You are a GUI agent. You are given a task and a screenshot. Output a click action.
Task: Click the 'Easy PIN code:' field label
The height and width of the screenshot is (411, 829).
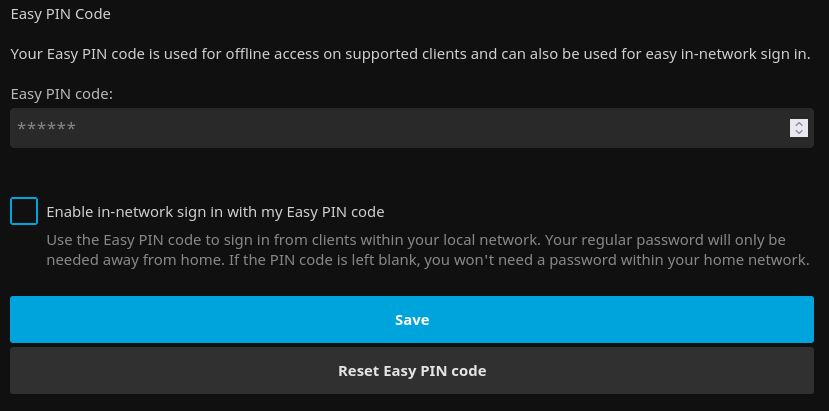tap(61, 93)
